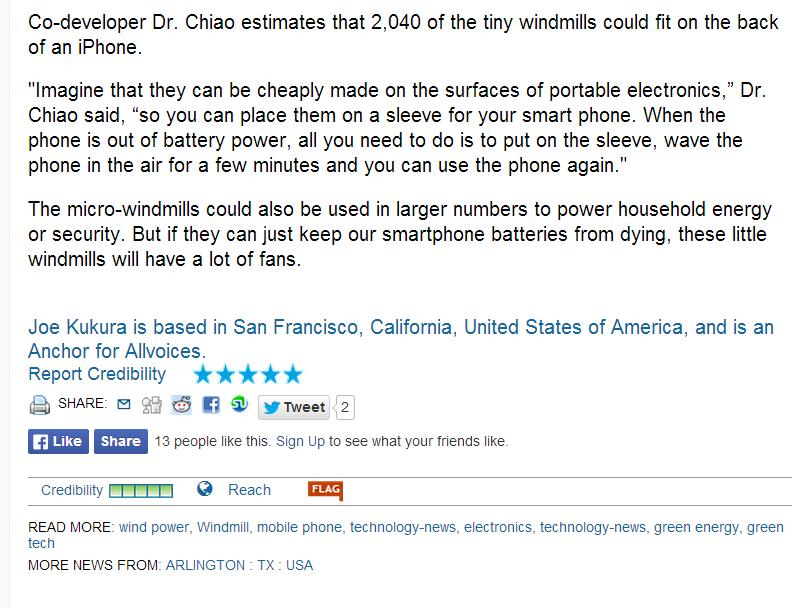Share on Facebook small icon
Viewport: 806px width, 608px height.
point(211,405)
